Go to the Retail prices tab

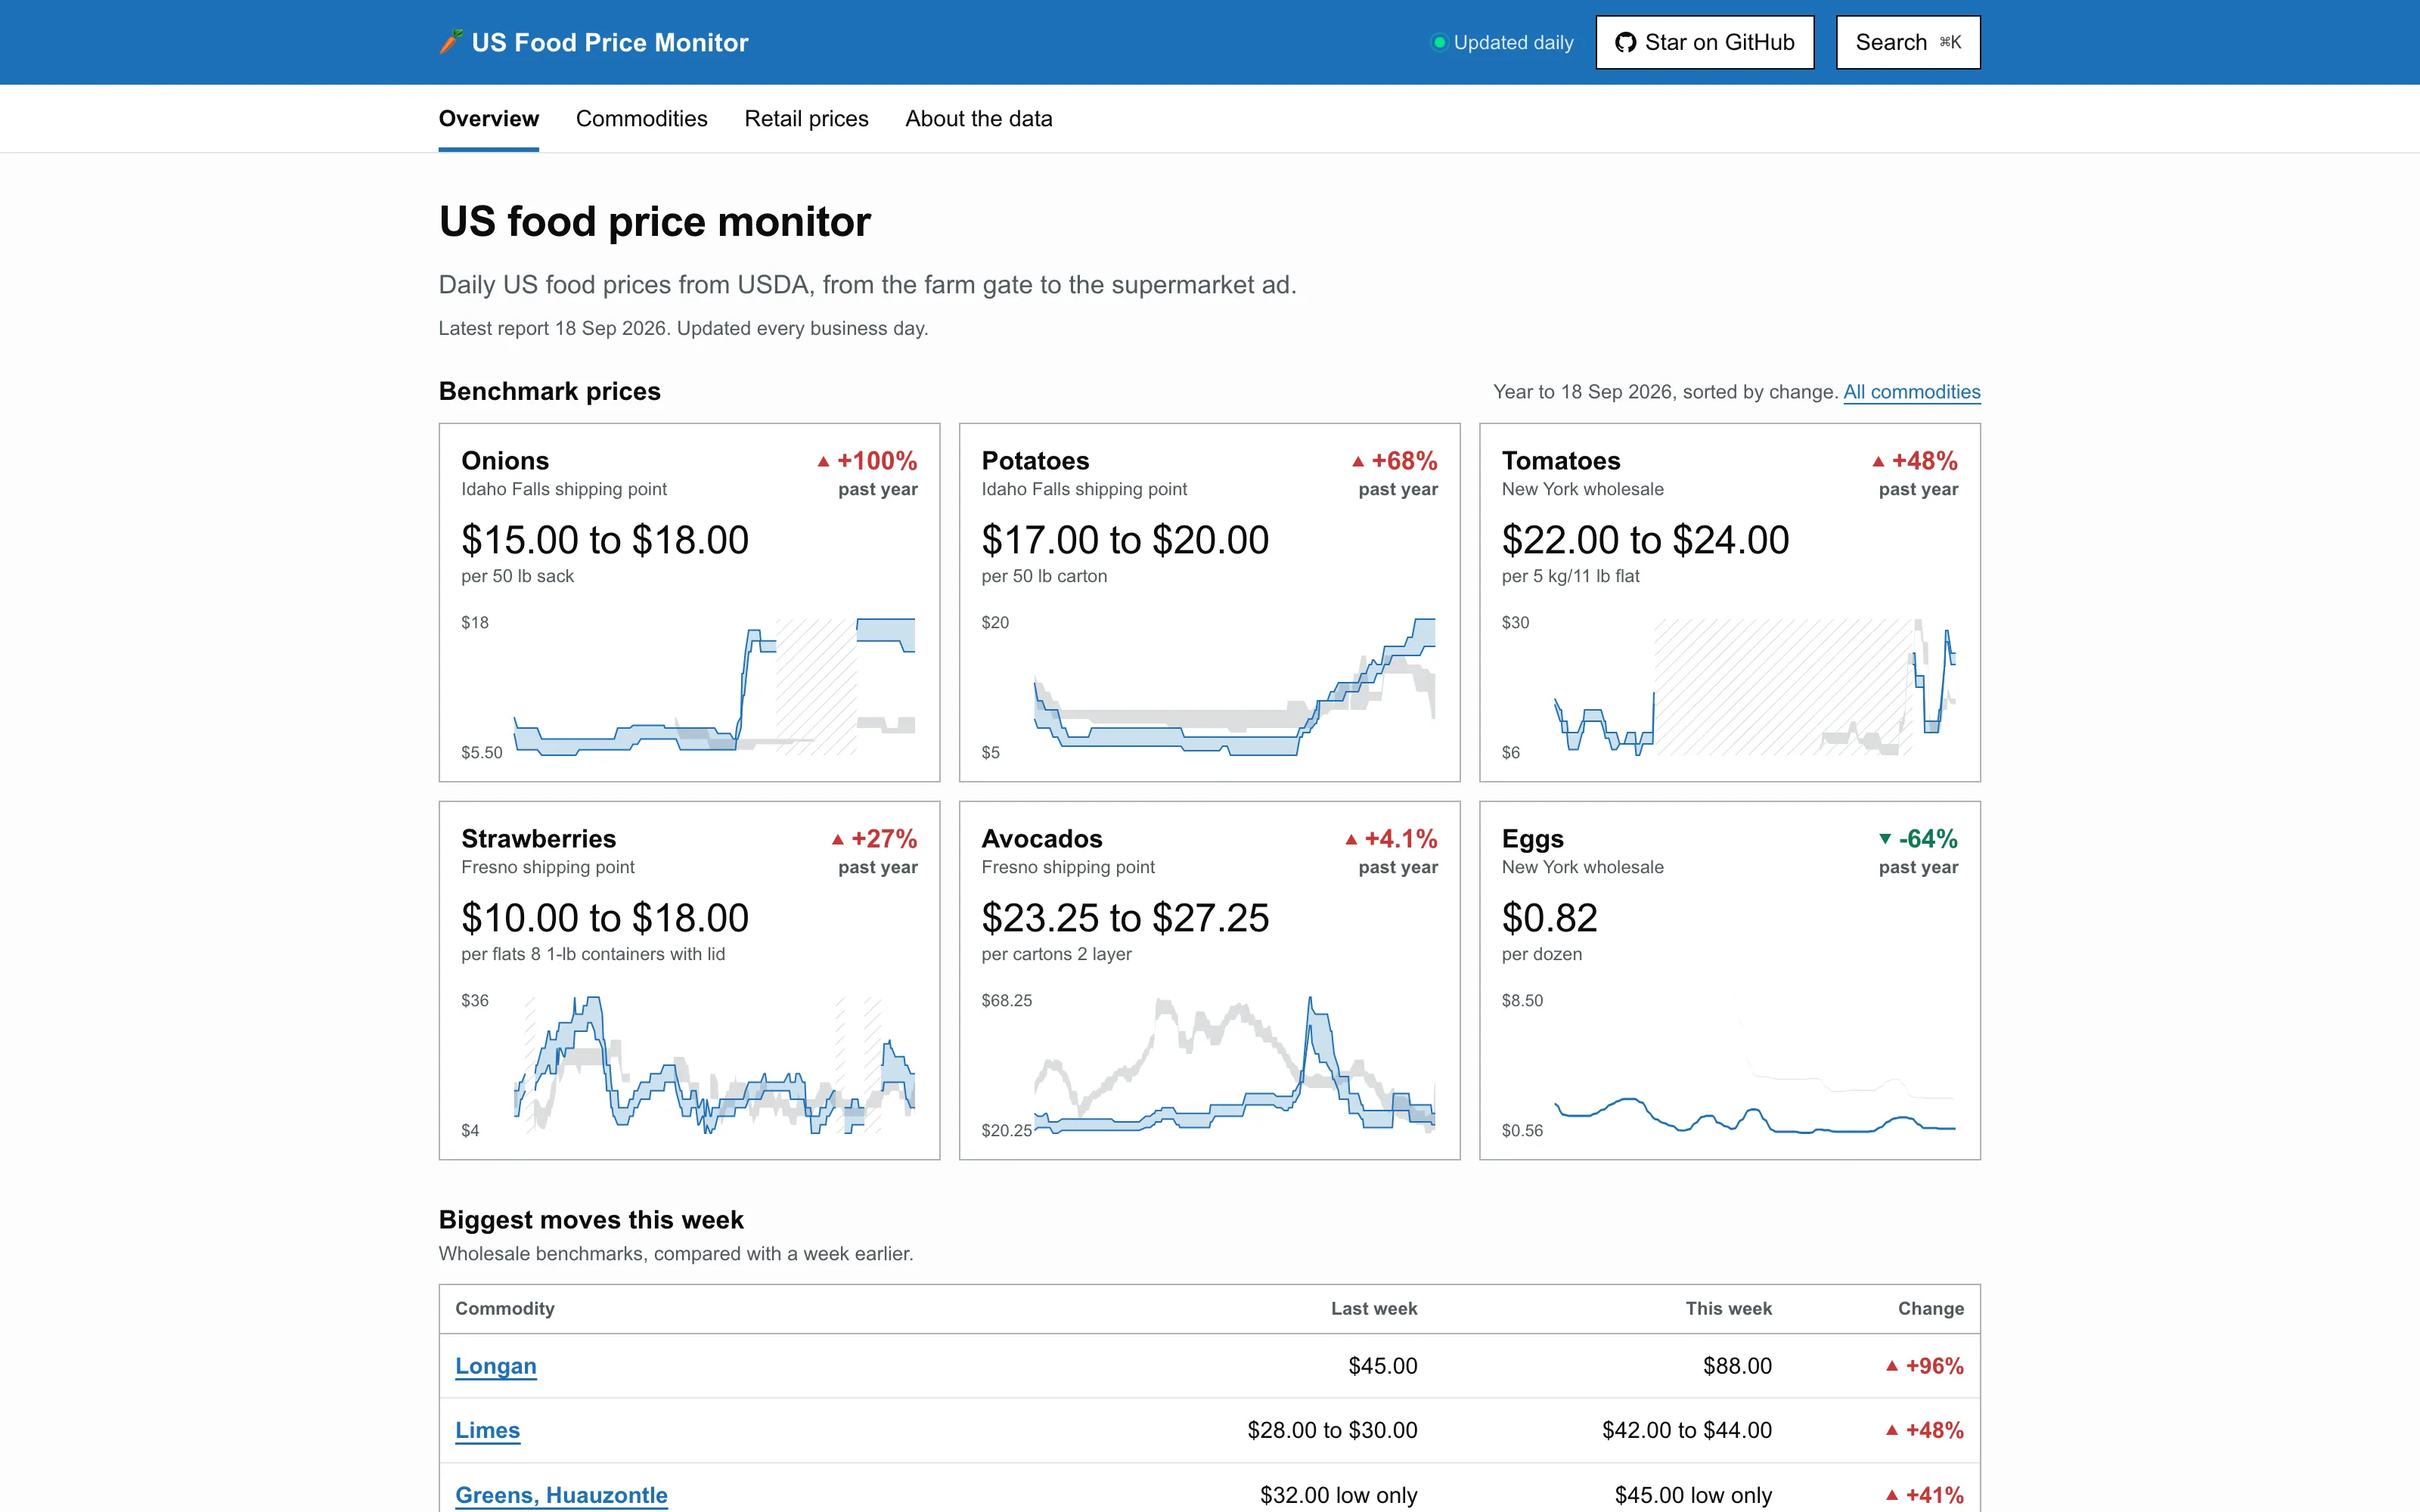806,119
